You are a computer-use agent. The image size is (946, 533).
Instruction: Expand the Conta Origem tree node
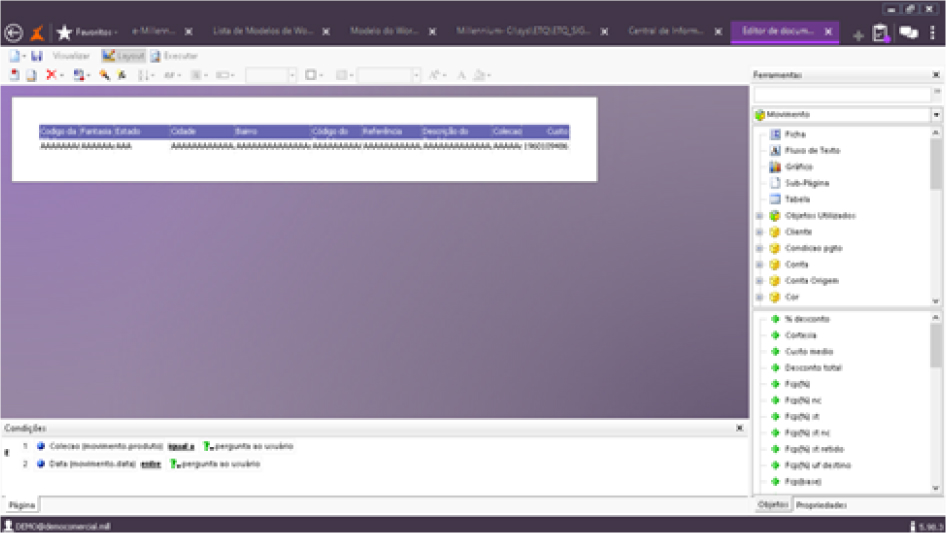pyautogui.click(x=759, y=281)
